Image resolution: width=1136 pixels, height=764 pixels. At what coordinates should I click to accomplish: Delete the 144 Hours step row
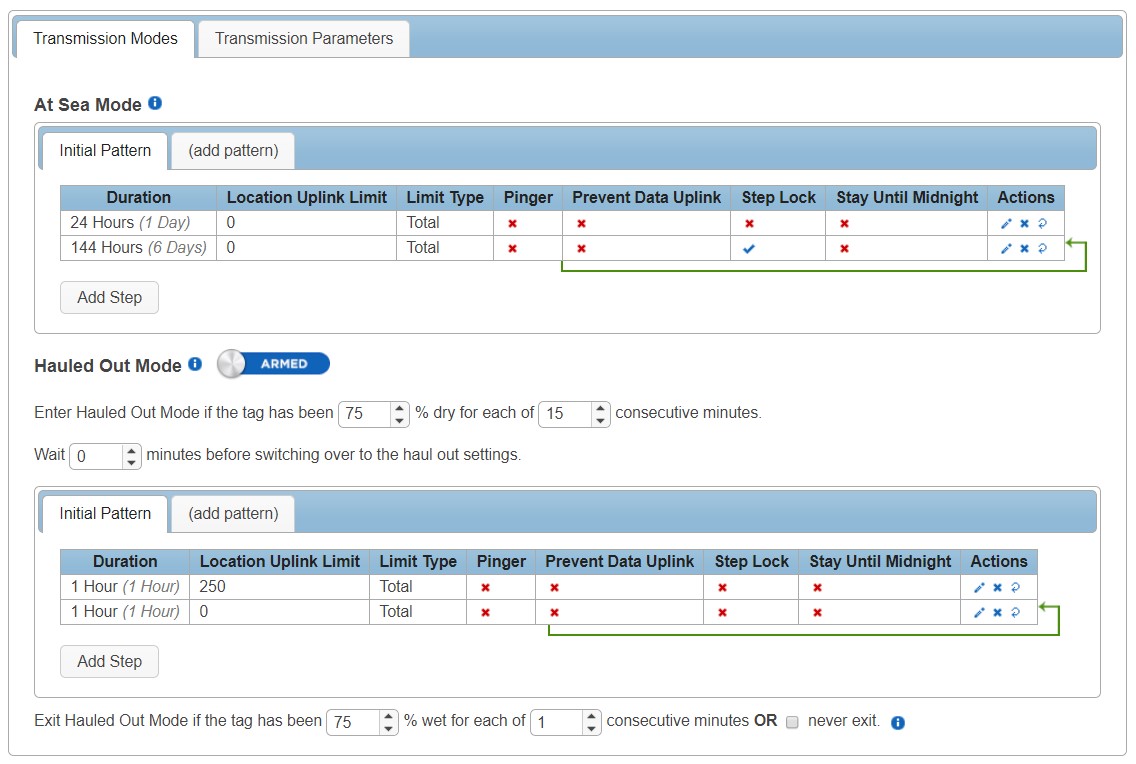coord(1024,249)
